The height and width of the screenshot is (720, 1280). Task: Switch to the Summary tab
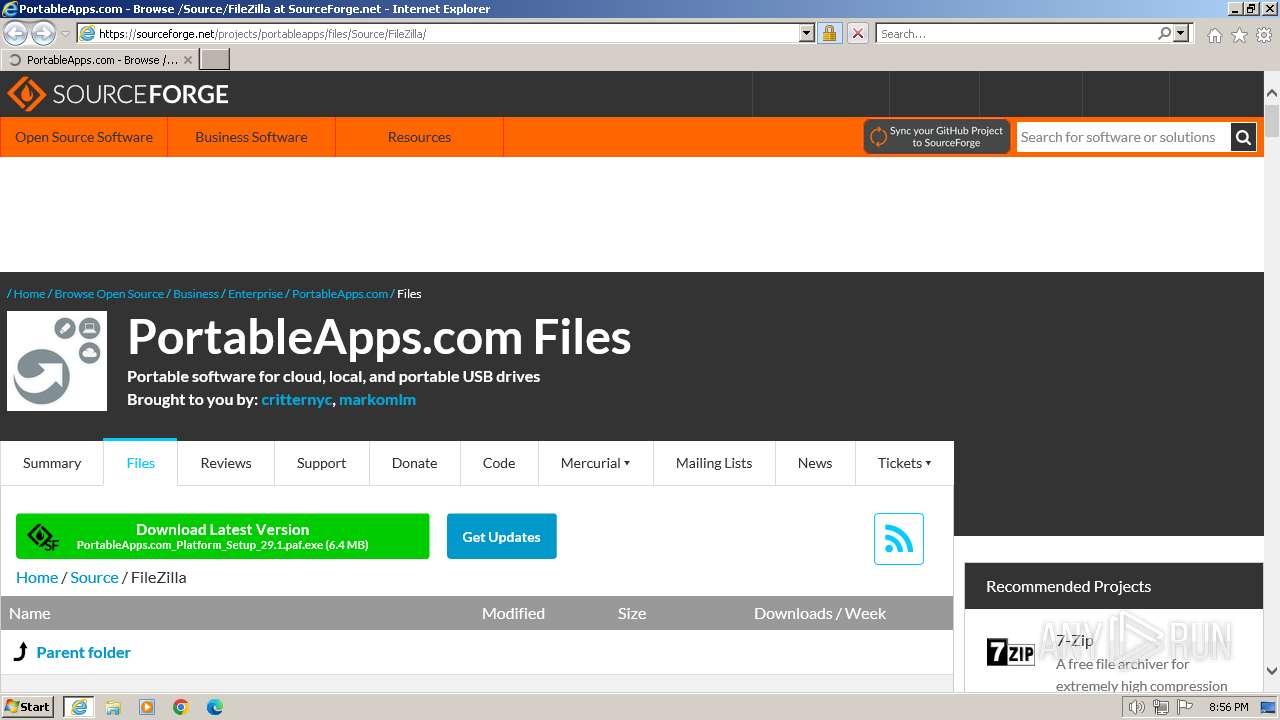tap(52, 463)
